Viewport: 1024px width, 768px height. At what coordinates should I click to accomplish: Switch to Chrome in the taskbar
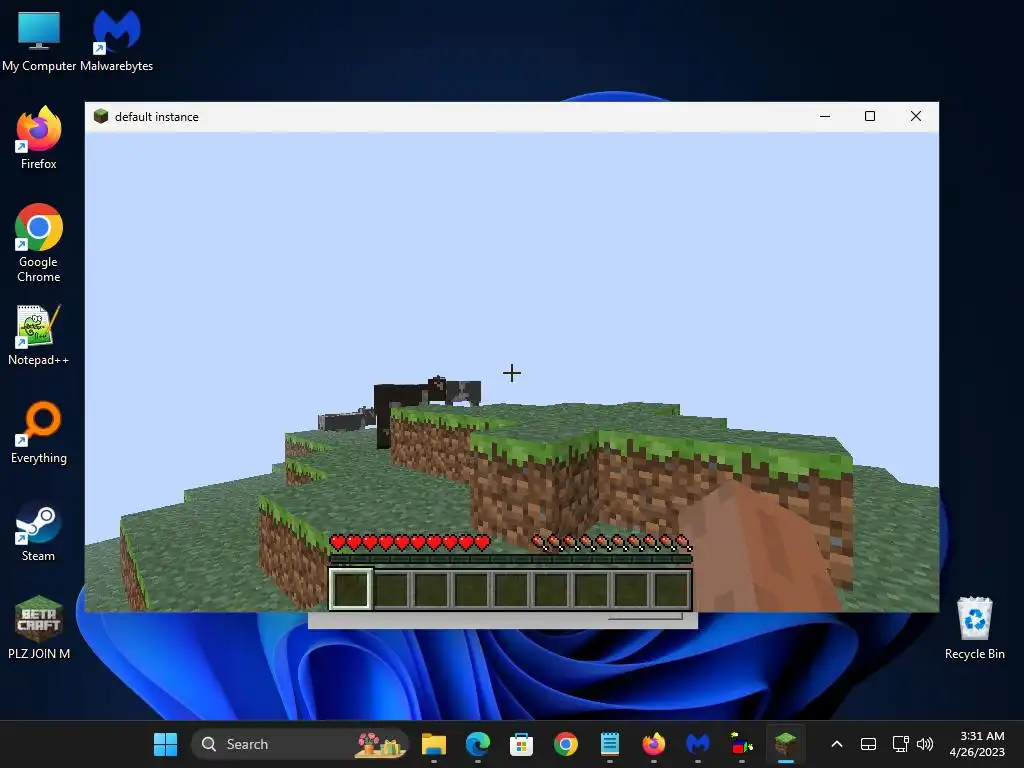pyautogui.click(x=566, y=744)
